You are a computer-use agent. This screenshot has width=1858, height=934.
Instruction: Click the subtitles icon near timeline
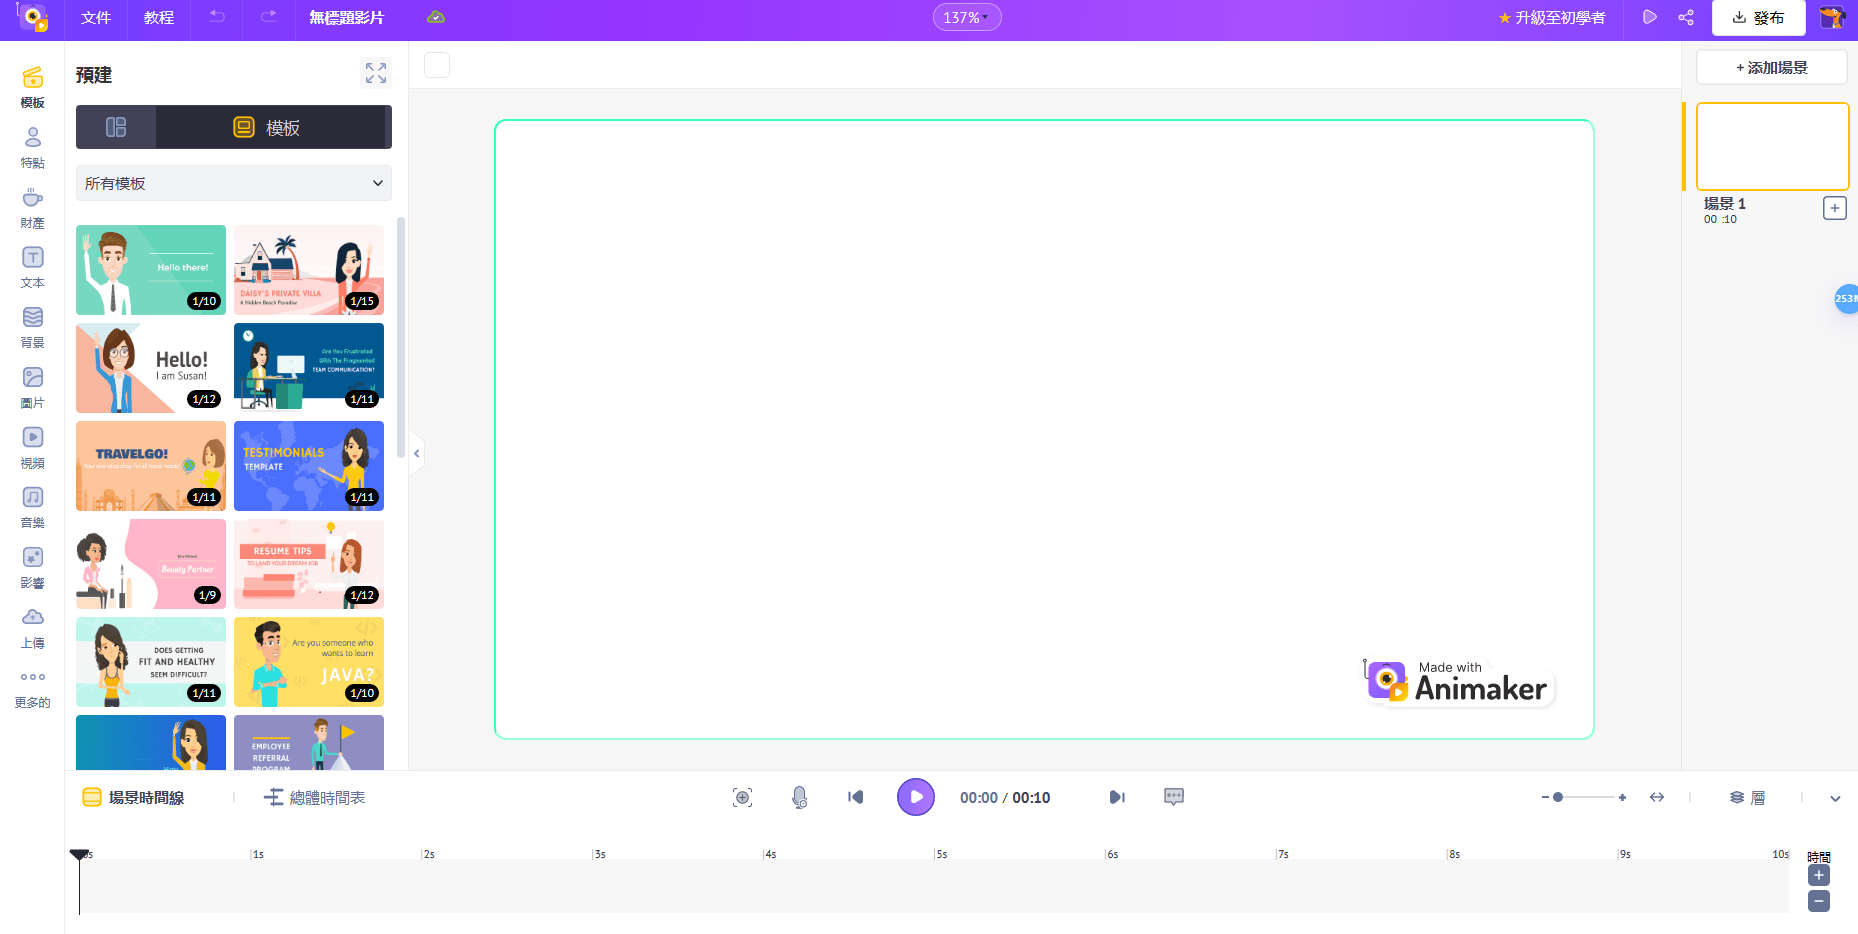[x=1174, y=797]
